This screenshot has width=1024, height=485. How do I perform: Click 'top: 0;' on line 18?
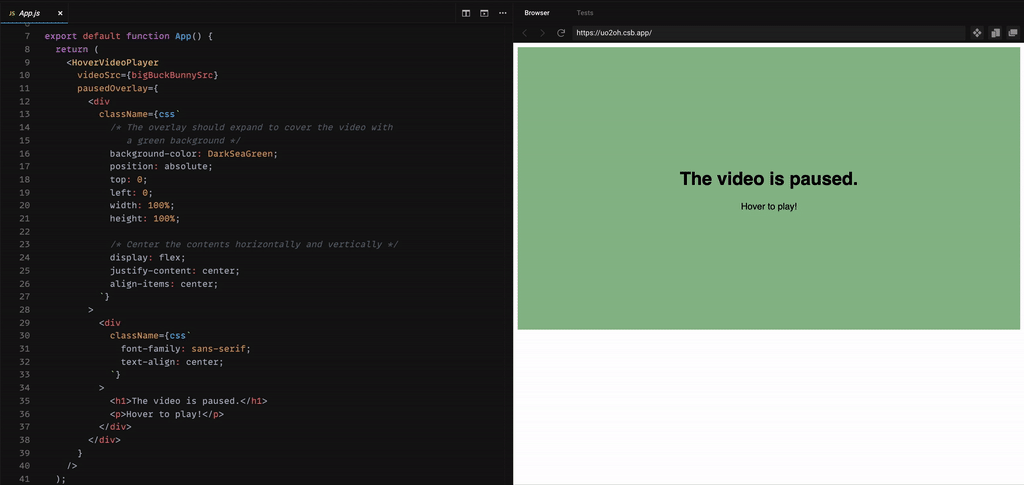tap(129, 180)
